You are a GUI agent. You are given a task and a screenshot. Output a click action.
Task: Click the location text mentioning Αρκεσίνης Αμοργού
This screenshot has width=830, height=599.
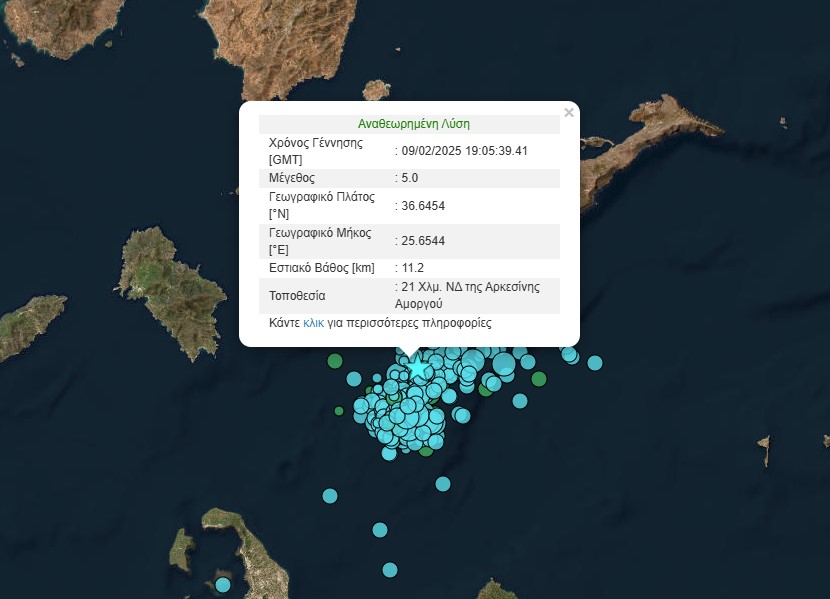(x=470, y=294)
